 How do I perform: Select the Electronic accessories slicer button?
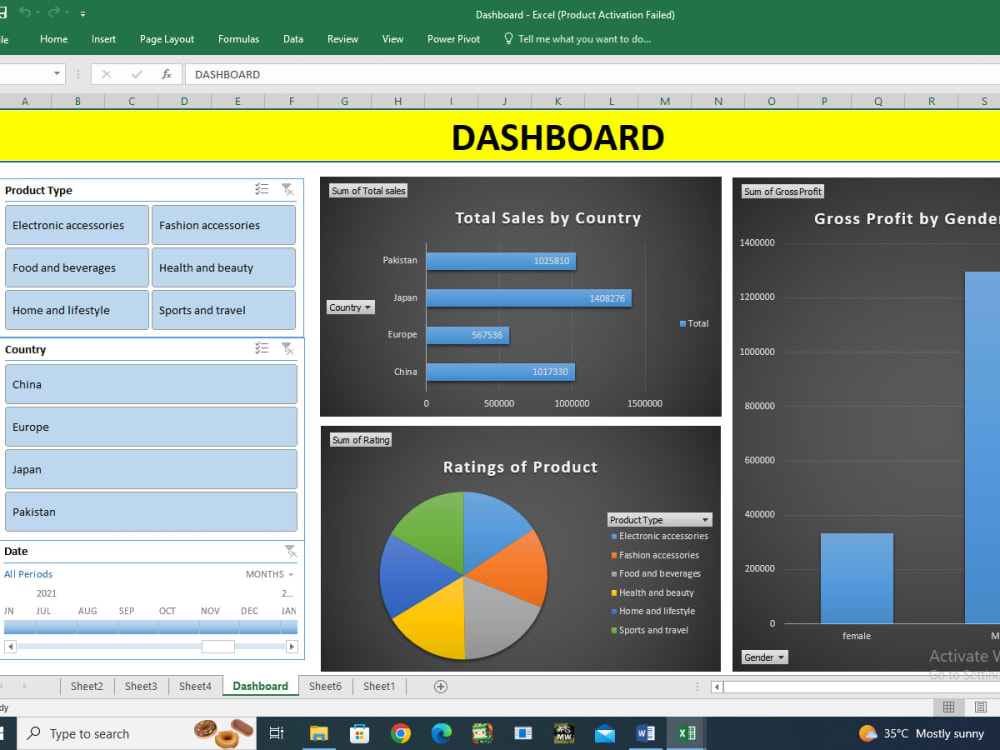(76, 225)
